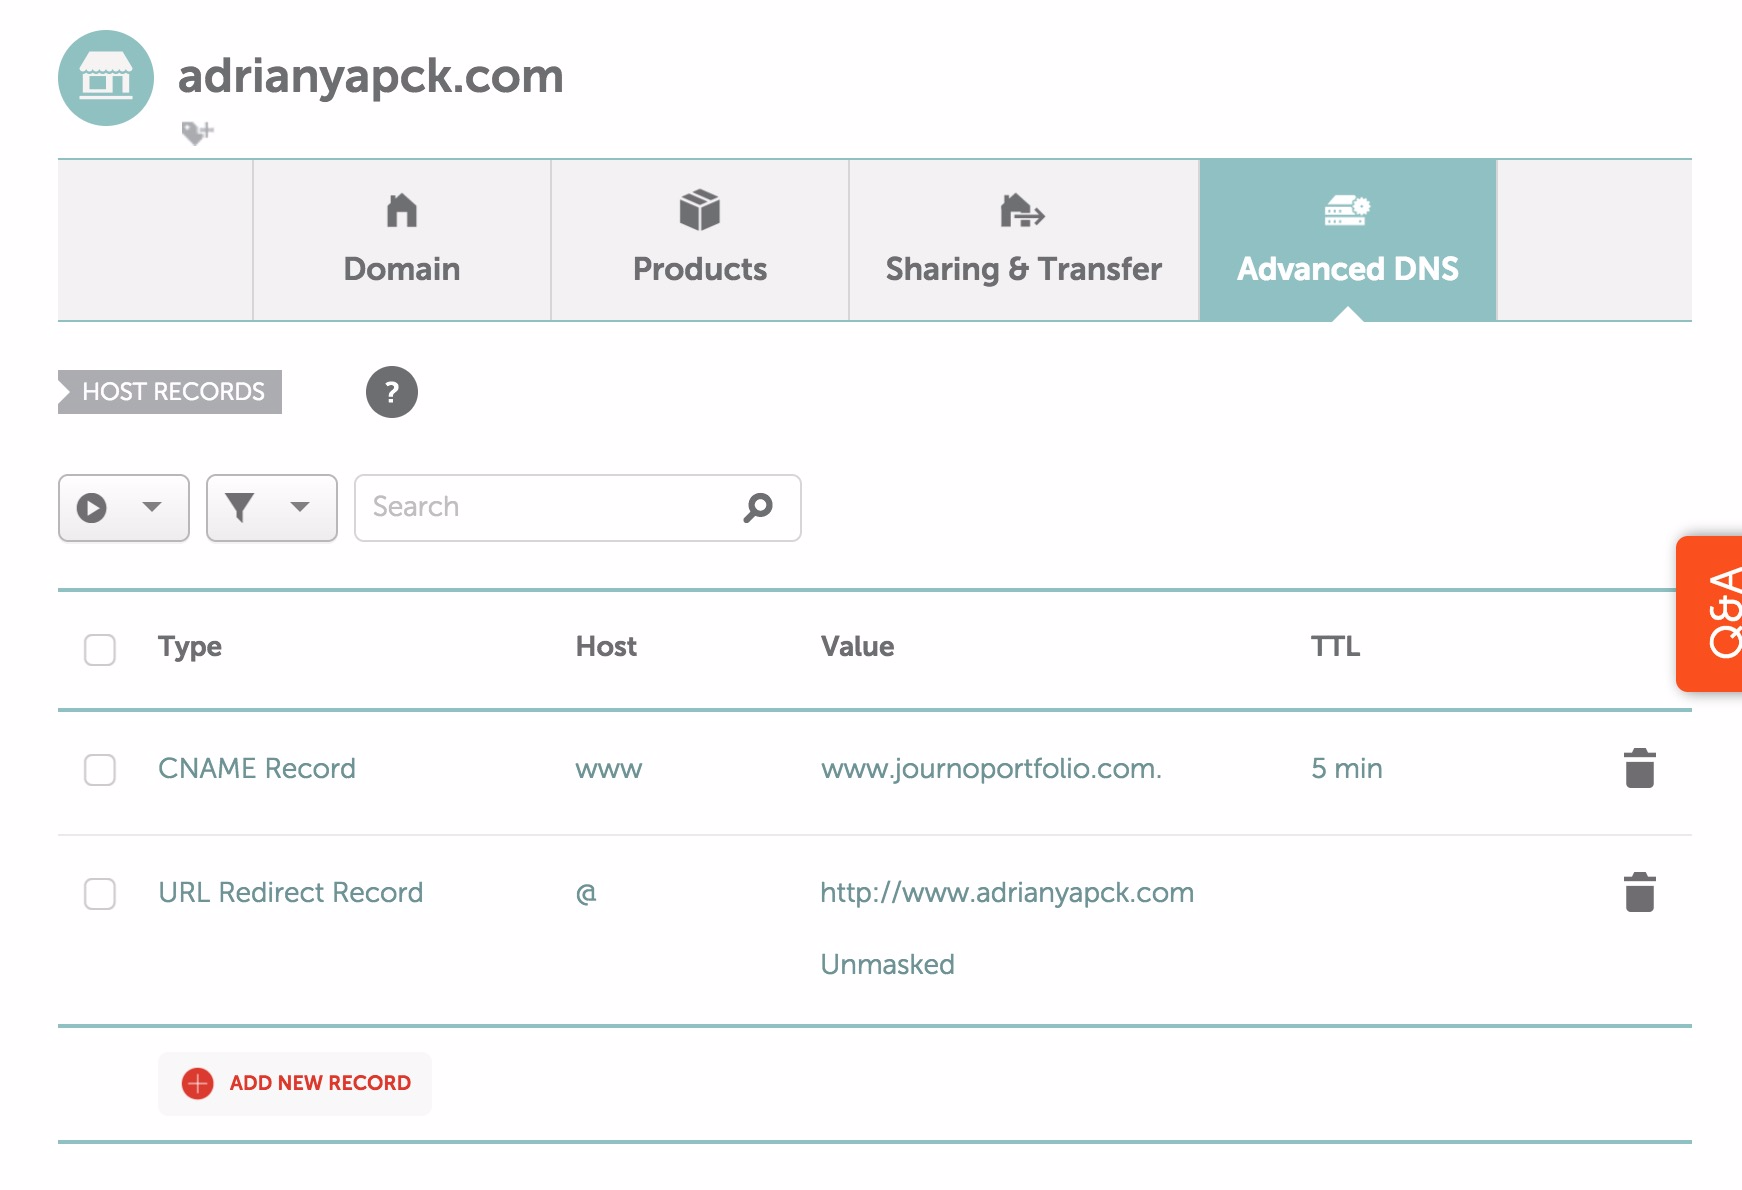
Task: Click the 'URL Redirect Record' type text
Action: [x=291, y=892]
